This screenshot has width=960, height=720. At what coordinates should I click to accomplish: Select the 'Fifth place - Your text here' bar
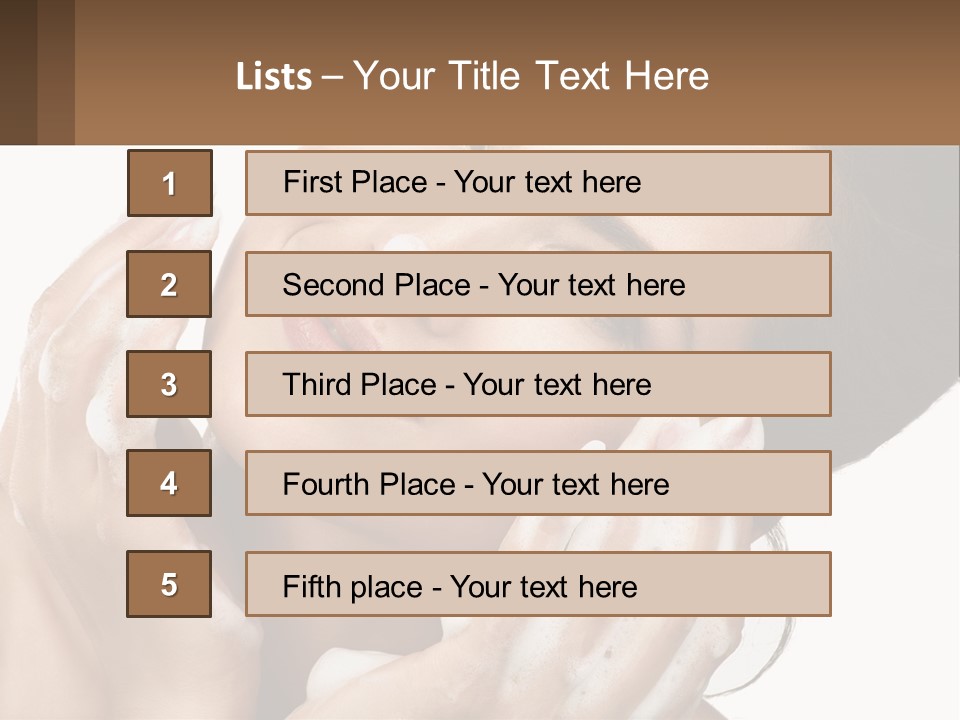pos(538,584)
